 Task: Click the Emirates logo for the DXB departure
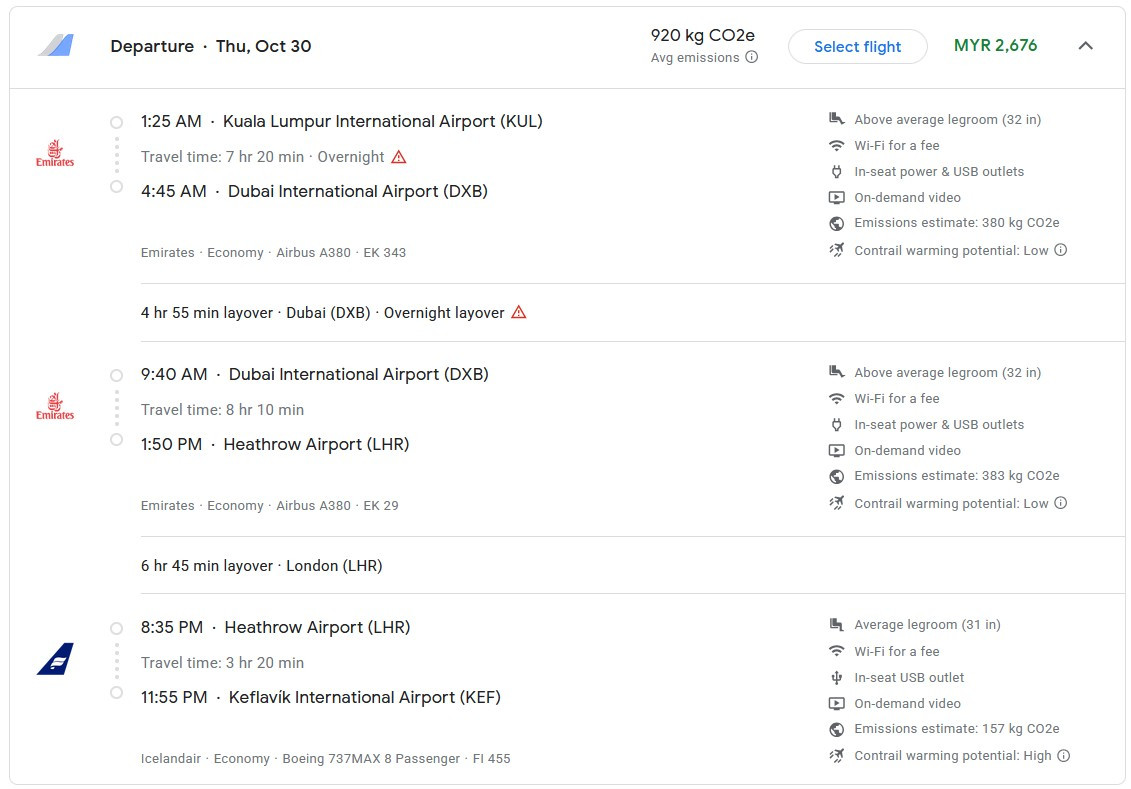[55, 406]
